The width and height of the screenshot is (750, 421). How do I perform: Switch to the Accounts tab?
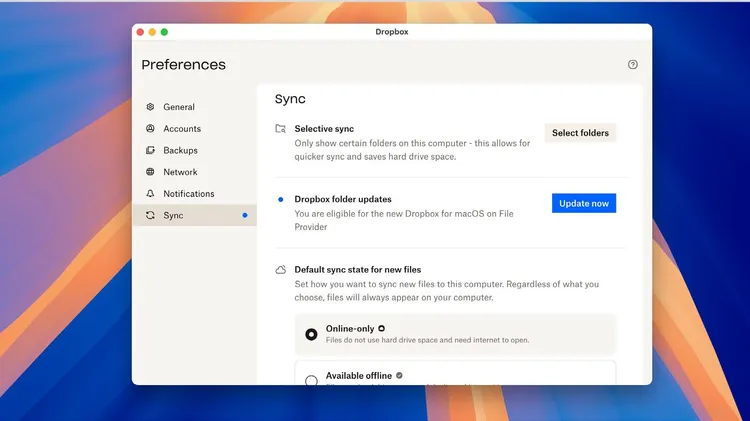tap(194, 128)
